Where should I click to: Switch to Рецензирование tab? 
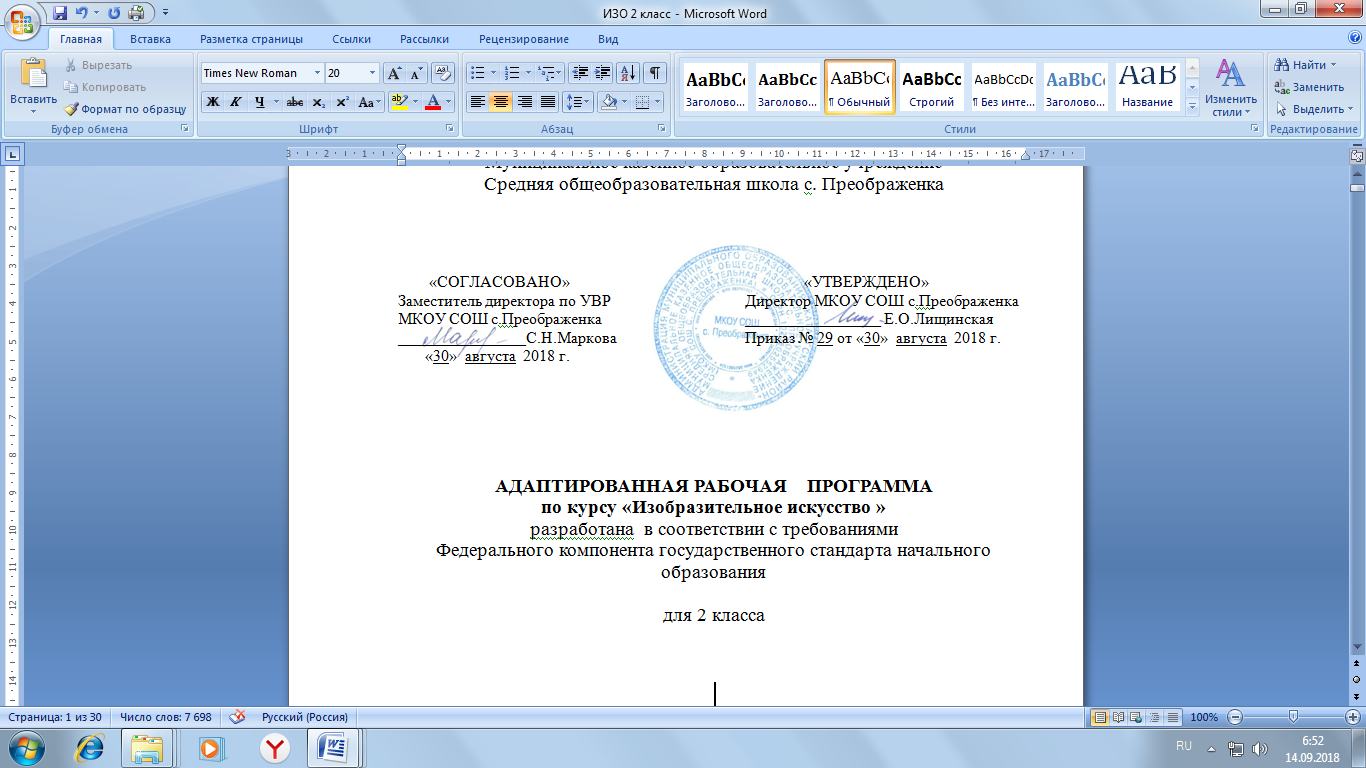tap(524, 39)
